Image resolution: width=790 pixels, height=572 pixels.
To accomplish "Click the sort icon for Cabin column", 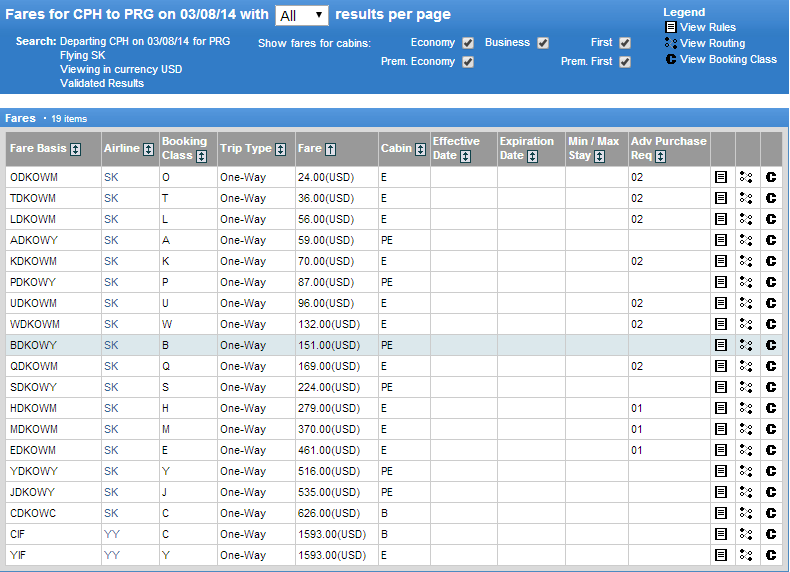I will click(420, 149).
